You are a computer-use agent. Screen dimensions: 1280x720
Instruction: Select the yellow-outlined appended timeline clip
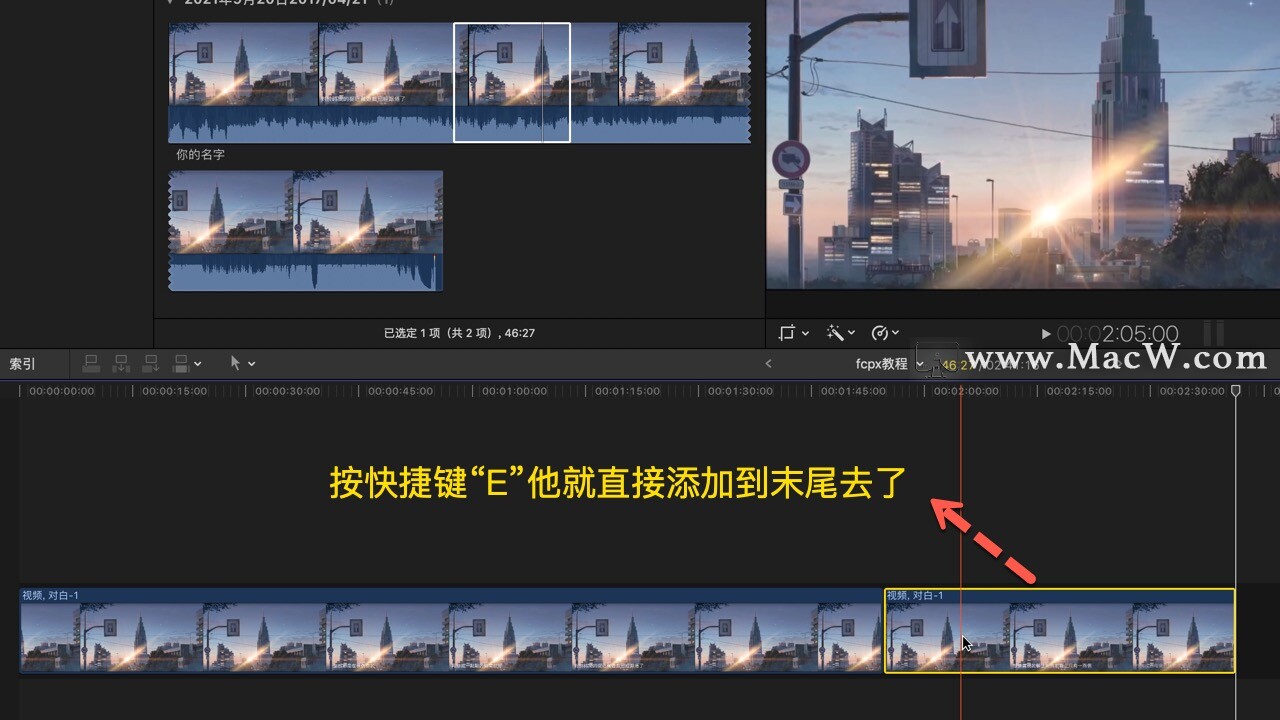coord(1060,630)
